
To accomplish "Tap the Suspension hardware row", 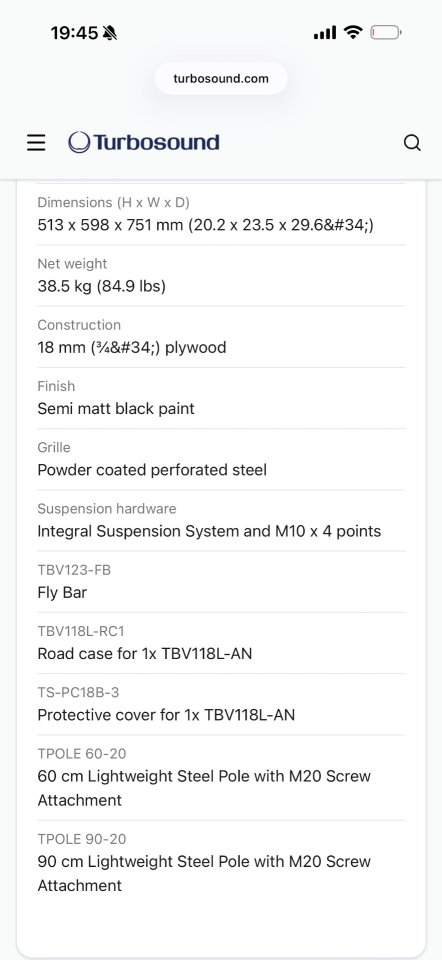I will coord(221,520).
